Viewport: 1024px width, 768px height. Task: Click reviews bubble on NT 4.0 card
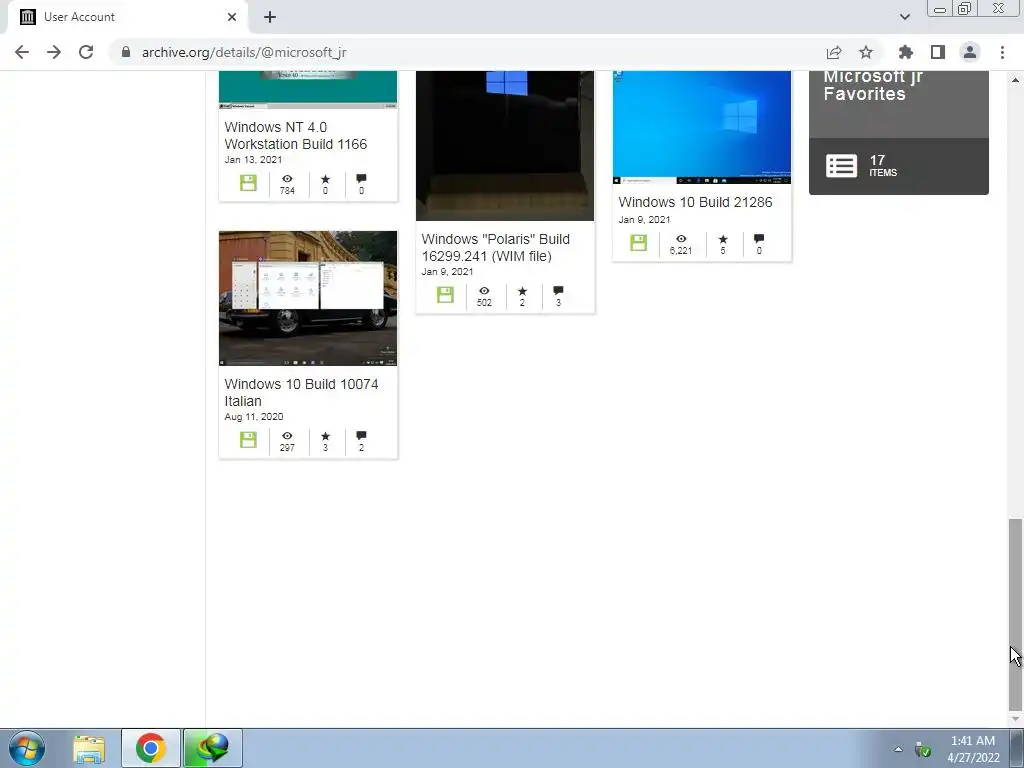coord(361,178)
